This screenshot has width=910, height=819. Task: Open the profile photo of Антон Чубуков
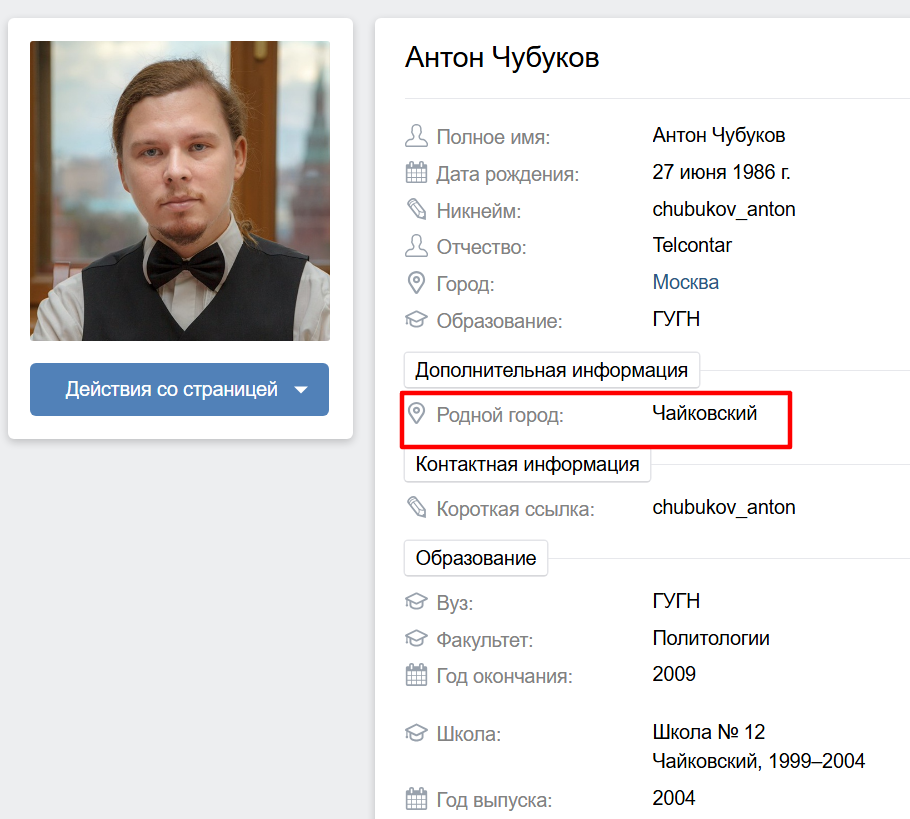(x=180, y=191)
